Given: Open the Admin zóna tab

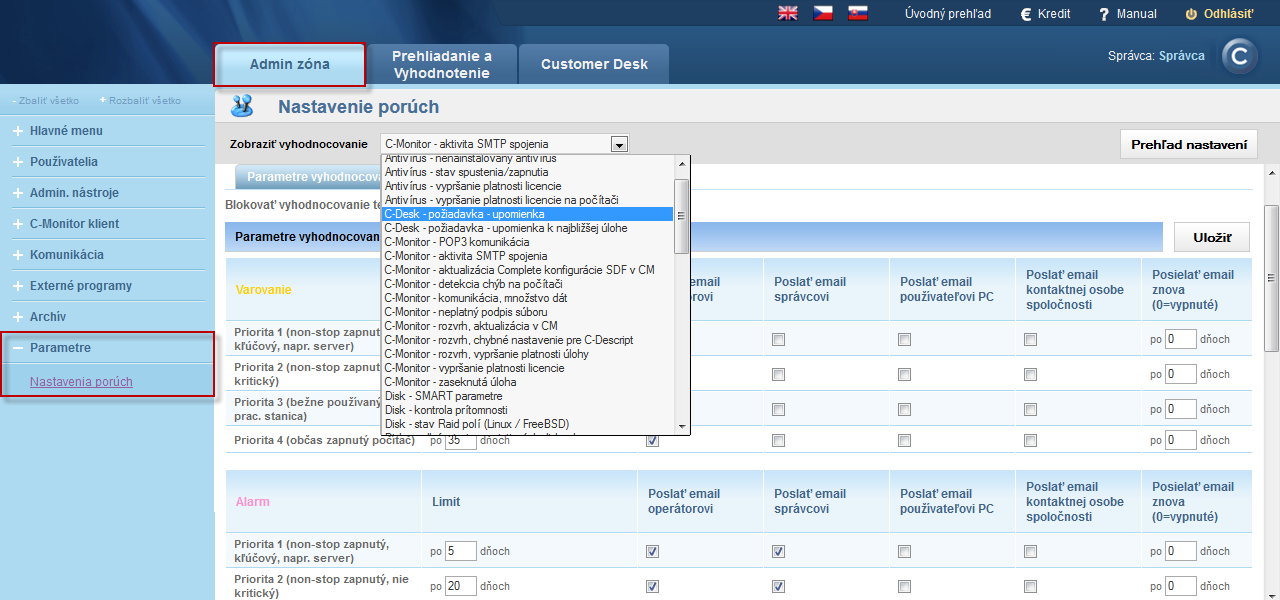Looking at the screenshot, I should click(x=290, y=64).
